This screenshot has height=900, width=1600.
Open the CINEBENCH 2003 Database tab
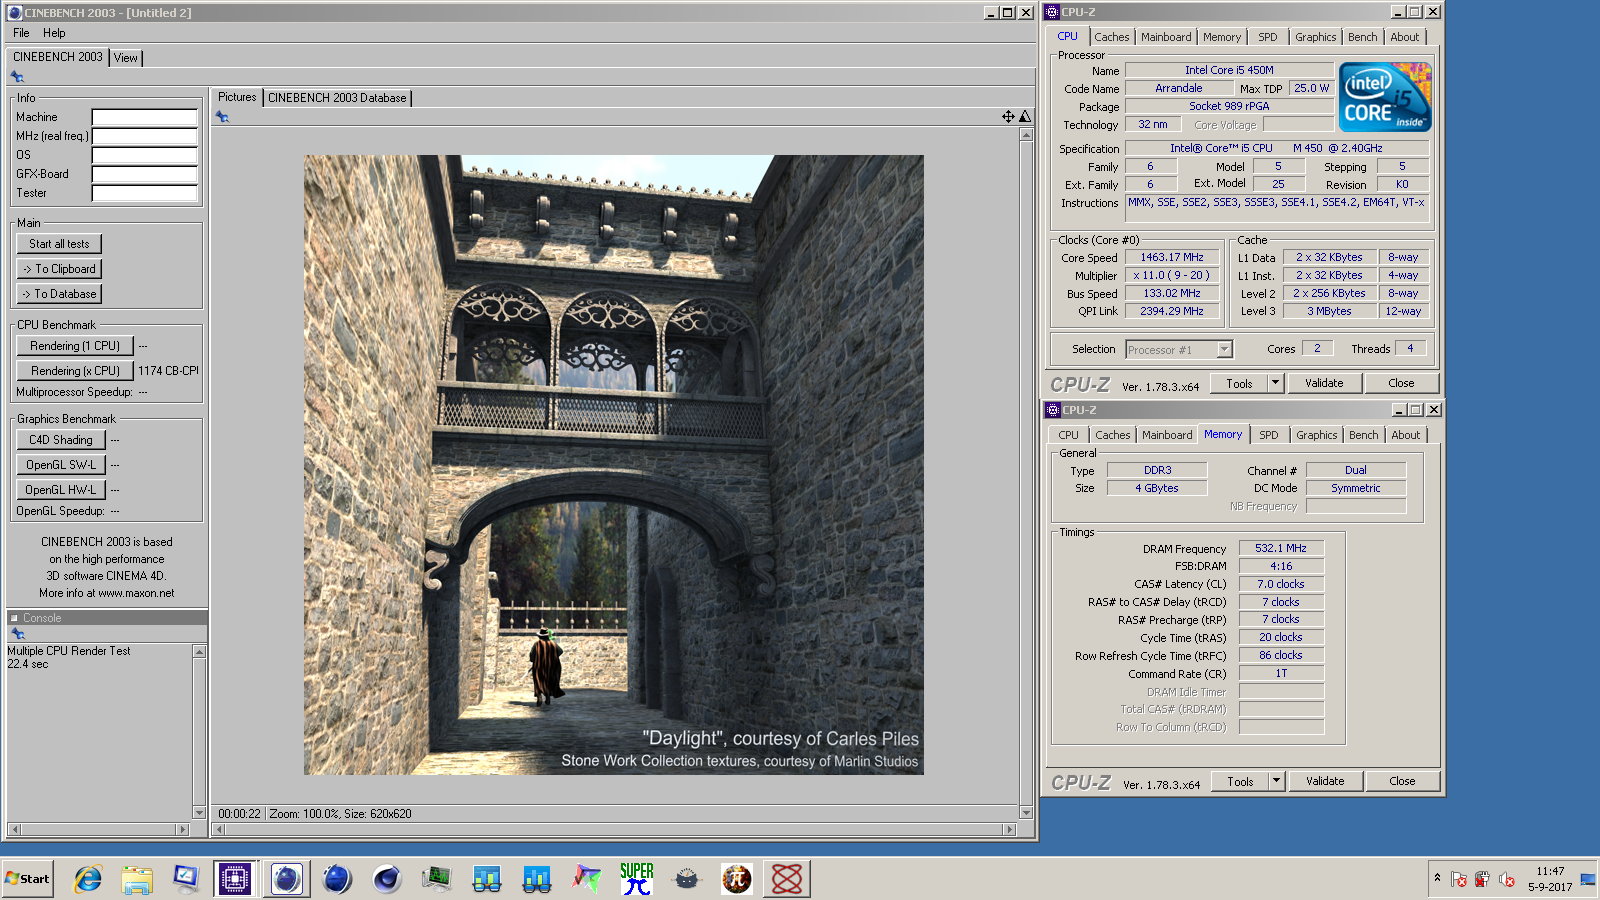pos(337,98)
